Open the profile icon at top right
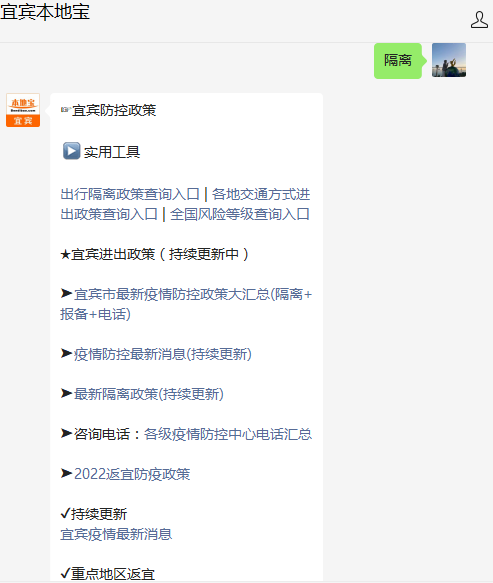 click(x=479, y=19)
